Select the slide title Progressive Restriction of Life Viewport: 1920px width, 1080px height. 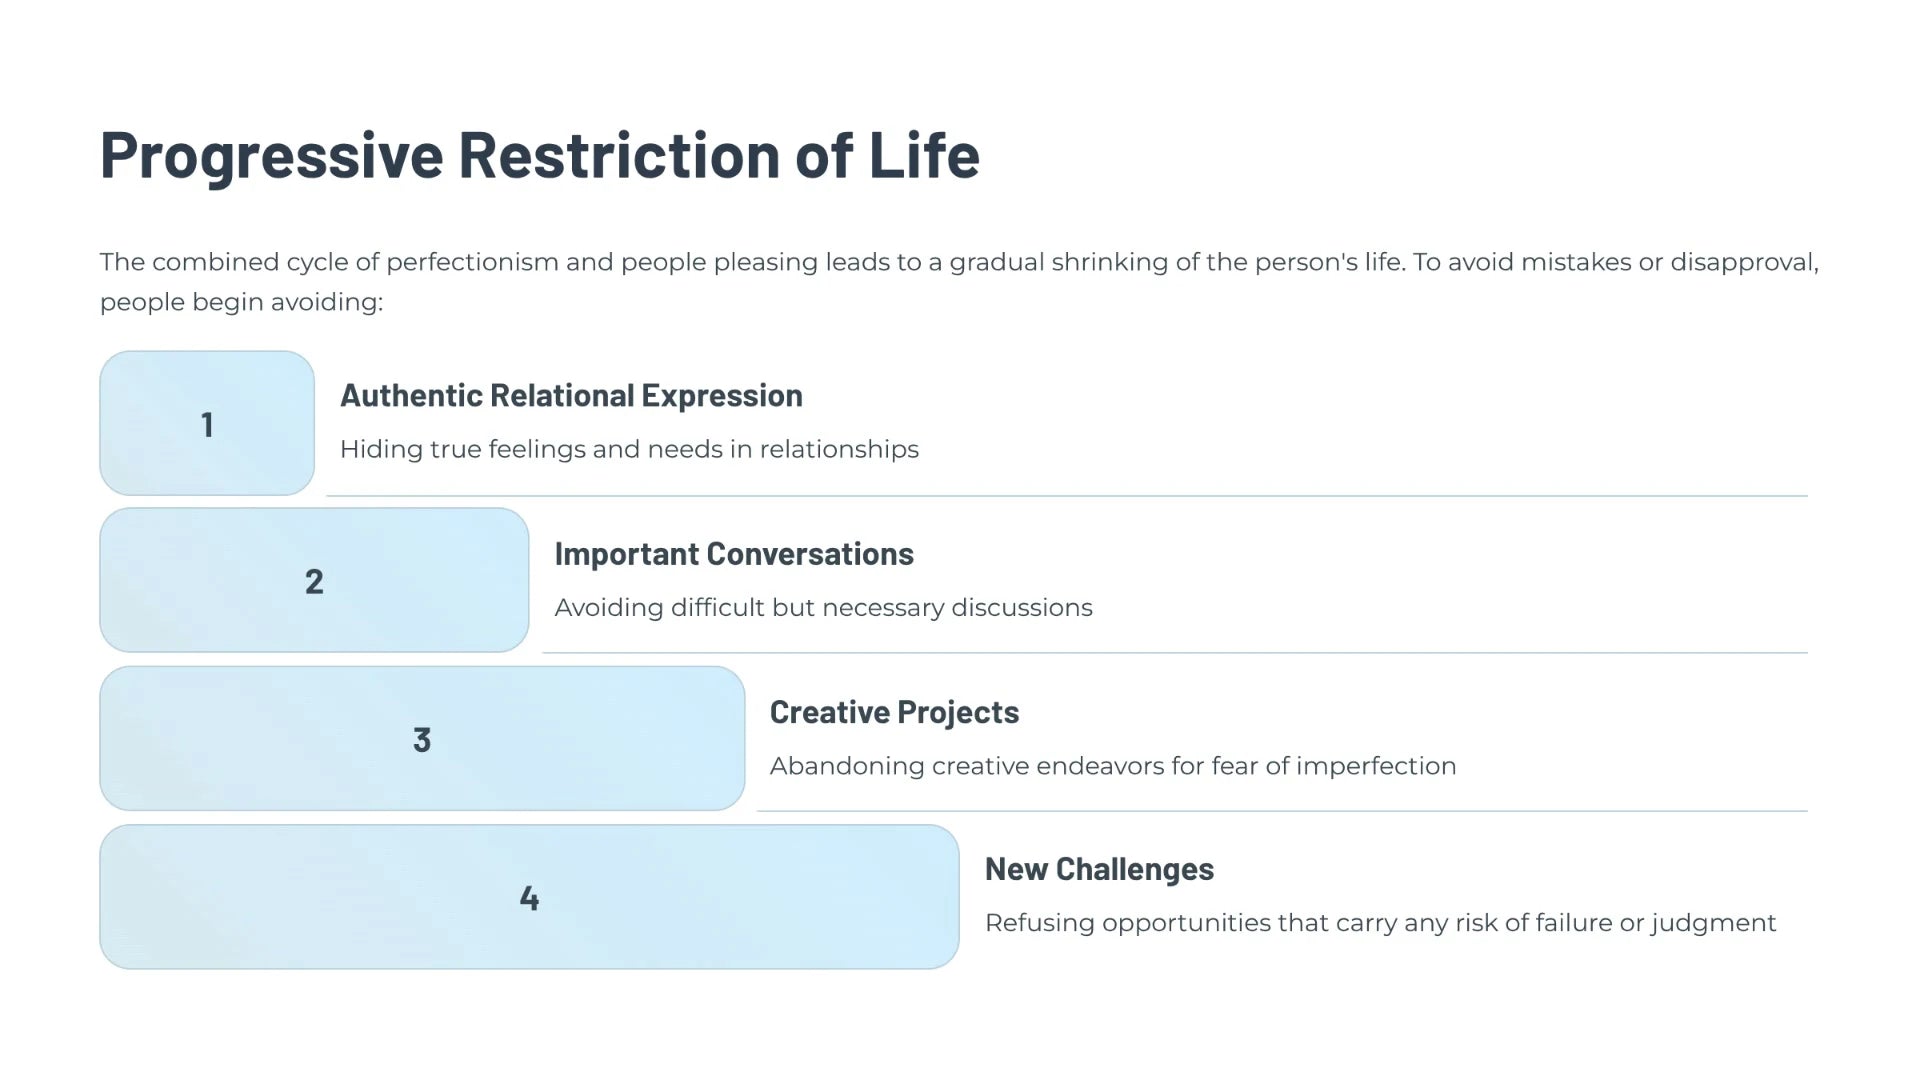point(540,155)
